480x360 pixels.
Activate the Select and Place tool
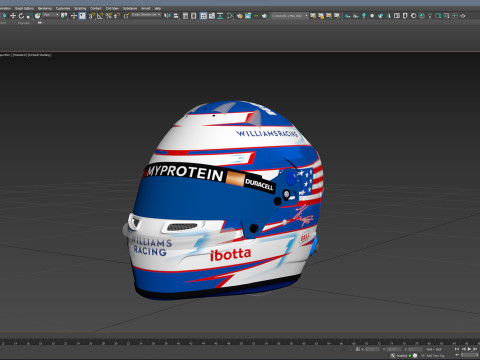click(38, 16)
